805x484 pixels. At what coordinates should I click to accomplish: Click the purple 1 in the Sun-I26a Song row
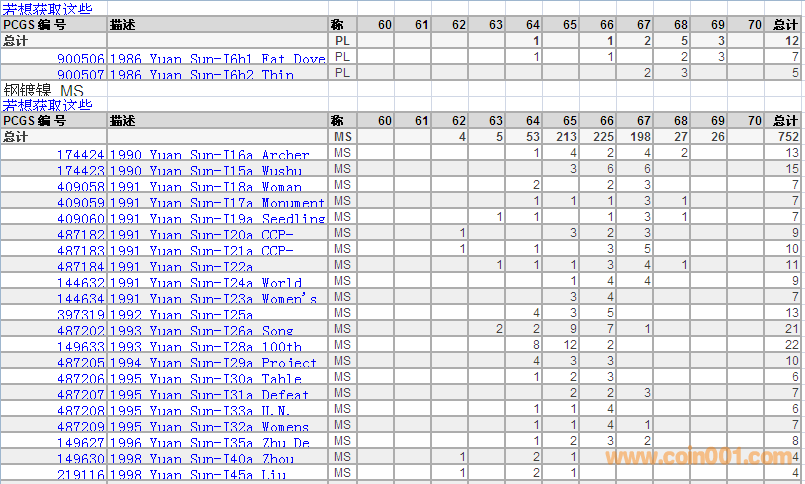coord(647,330)
